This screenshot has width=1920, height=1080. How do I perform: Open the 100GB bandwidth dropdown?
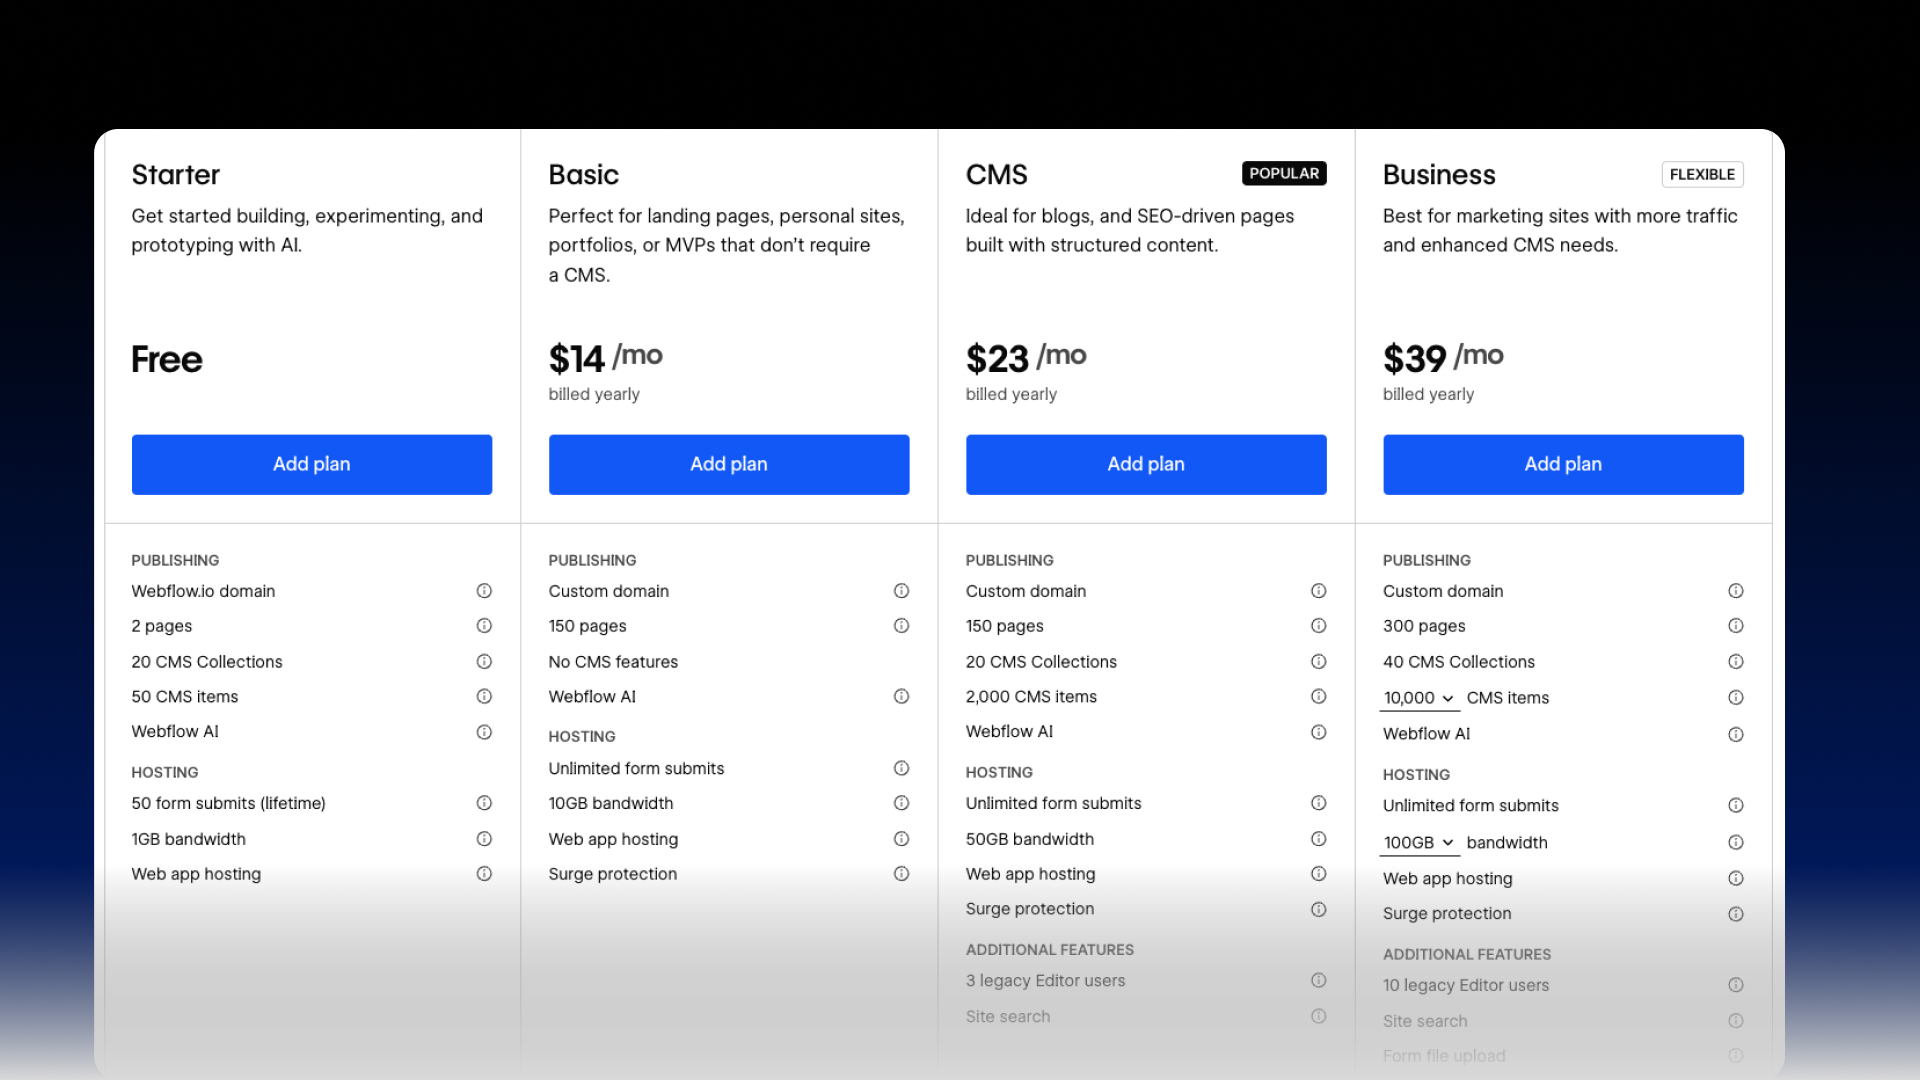[1417, 842]
